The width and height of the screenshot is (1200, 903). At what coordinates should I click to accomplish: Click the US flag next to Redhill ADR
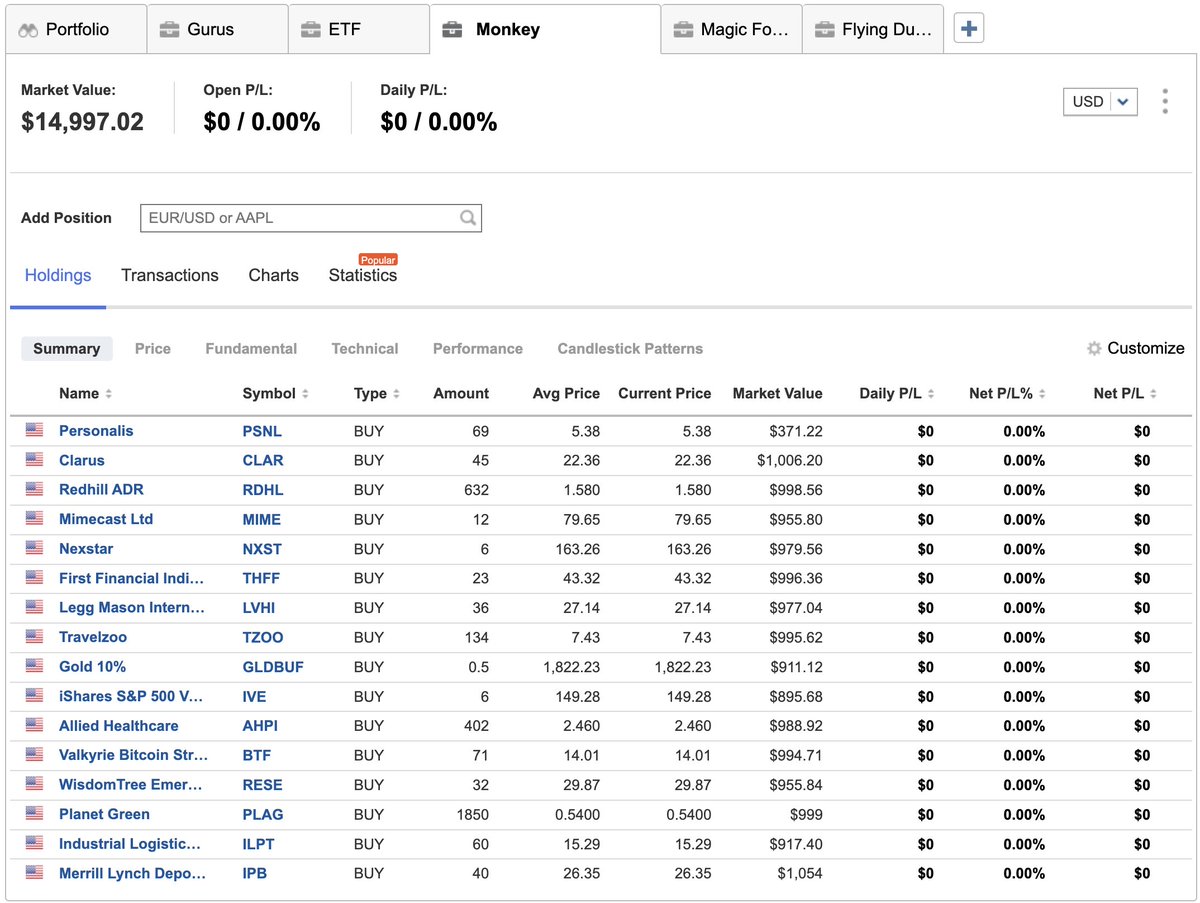[35, 489]
